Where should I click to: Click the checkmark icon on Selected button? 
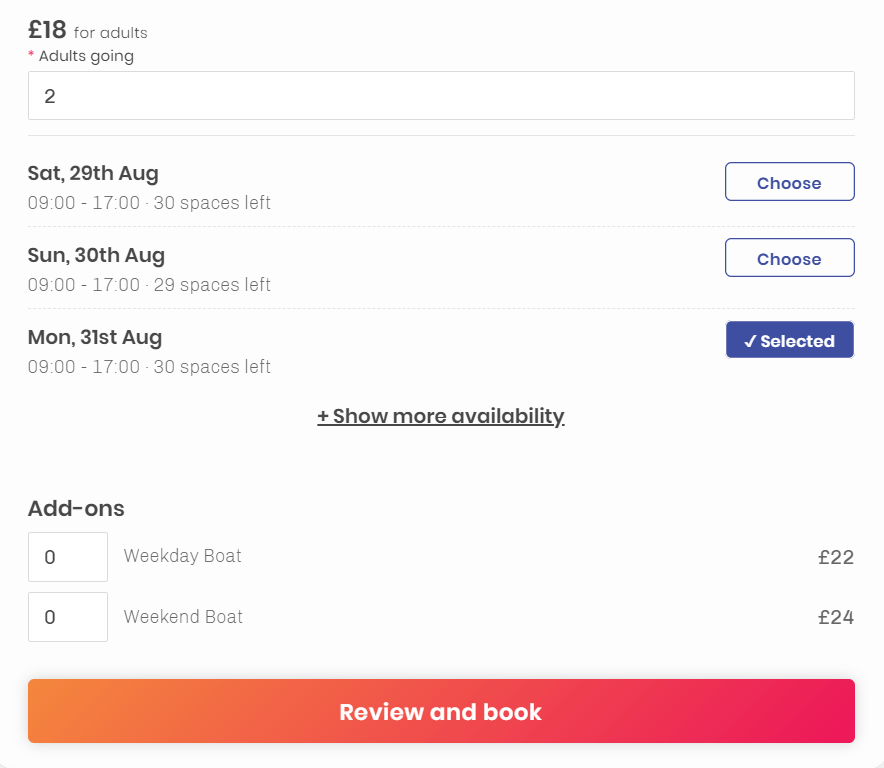[750, 341]
